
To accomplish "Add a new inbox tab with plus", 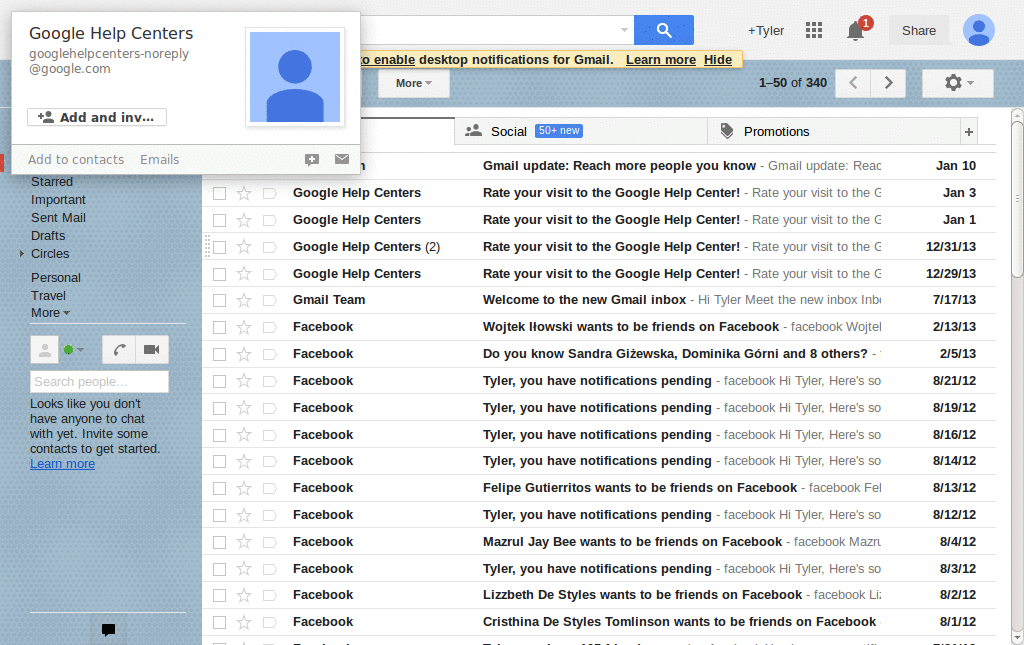I will [x=968, y=132].
